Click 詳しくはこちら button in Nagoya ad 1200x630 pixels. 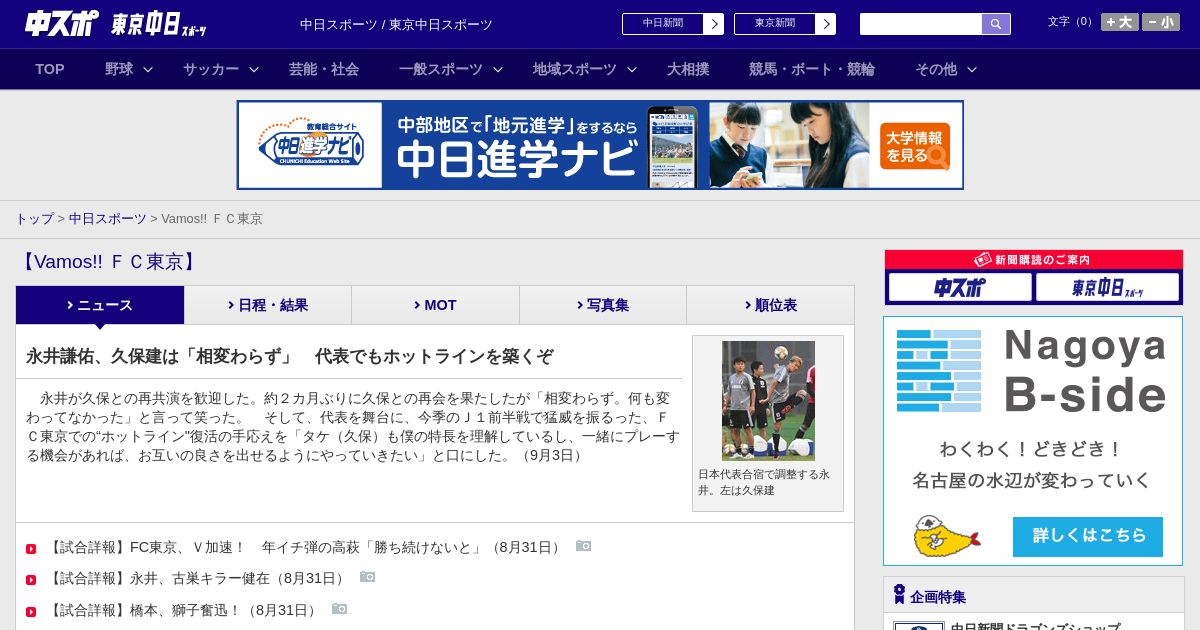1088,537
